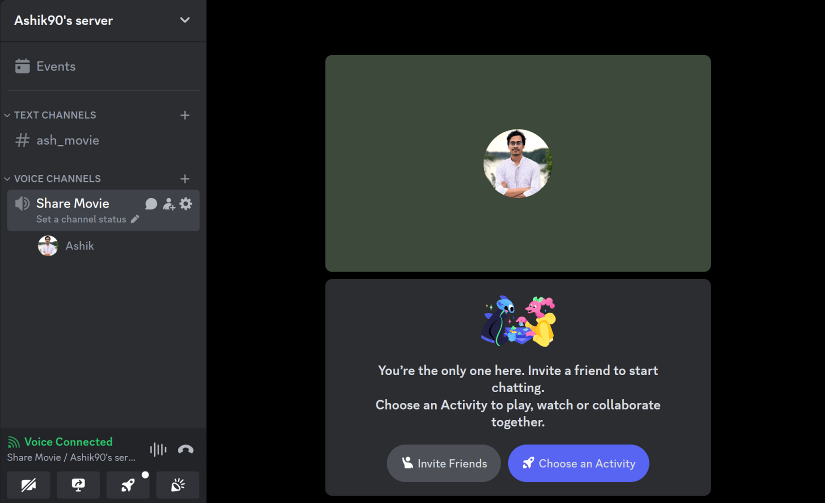Click the pencil icon beside channel status

click(135, 219)
